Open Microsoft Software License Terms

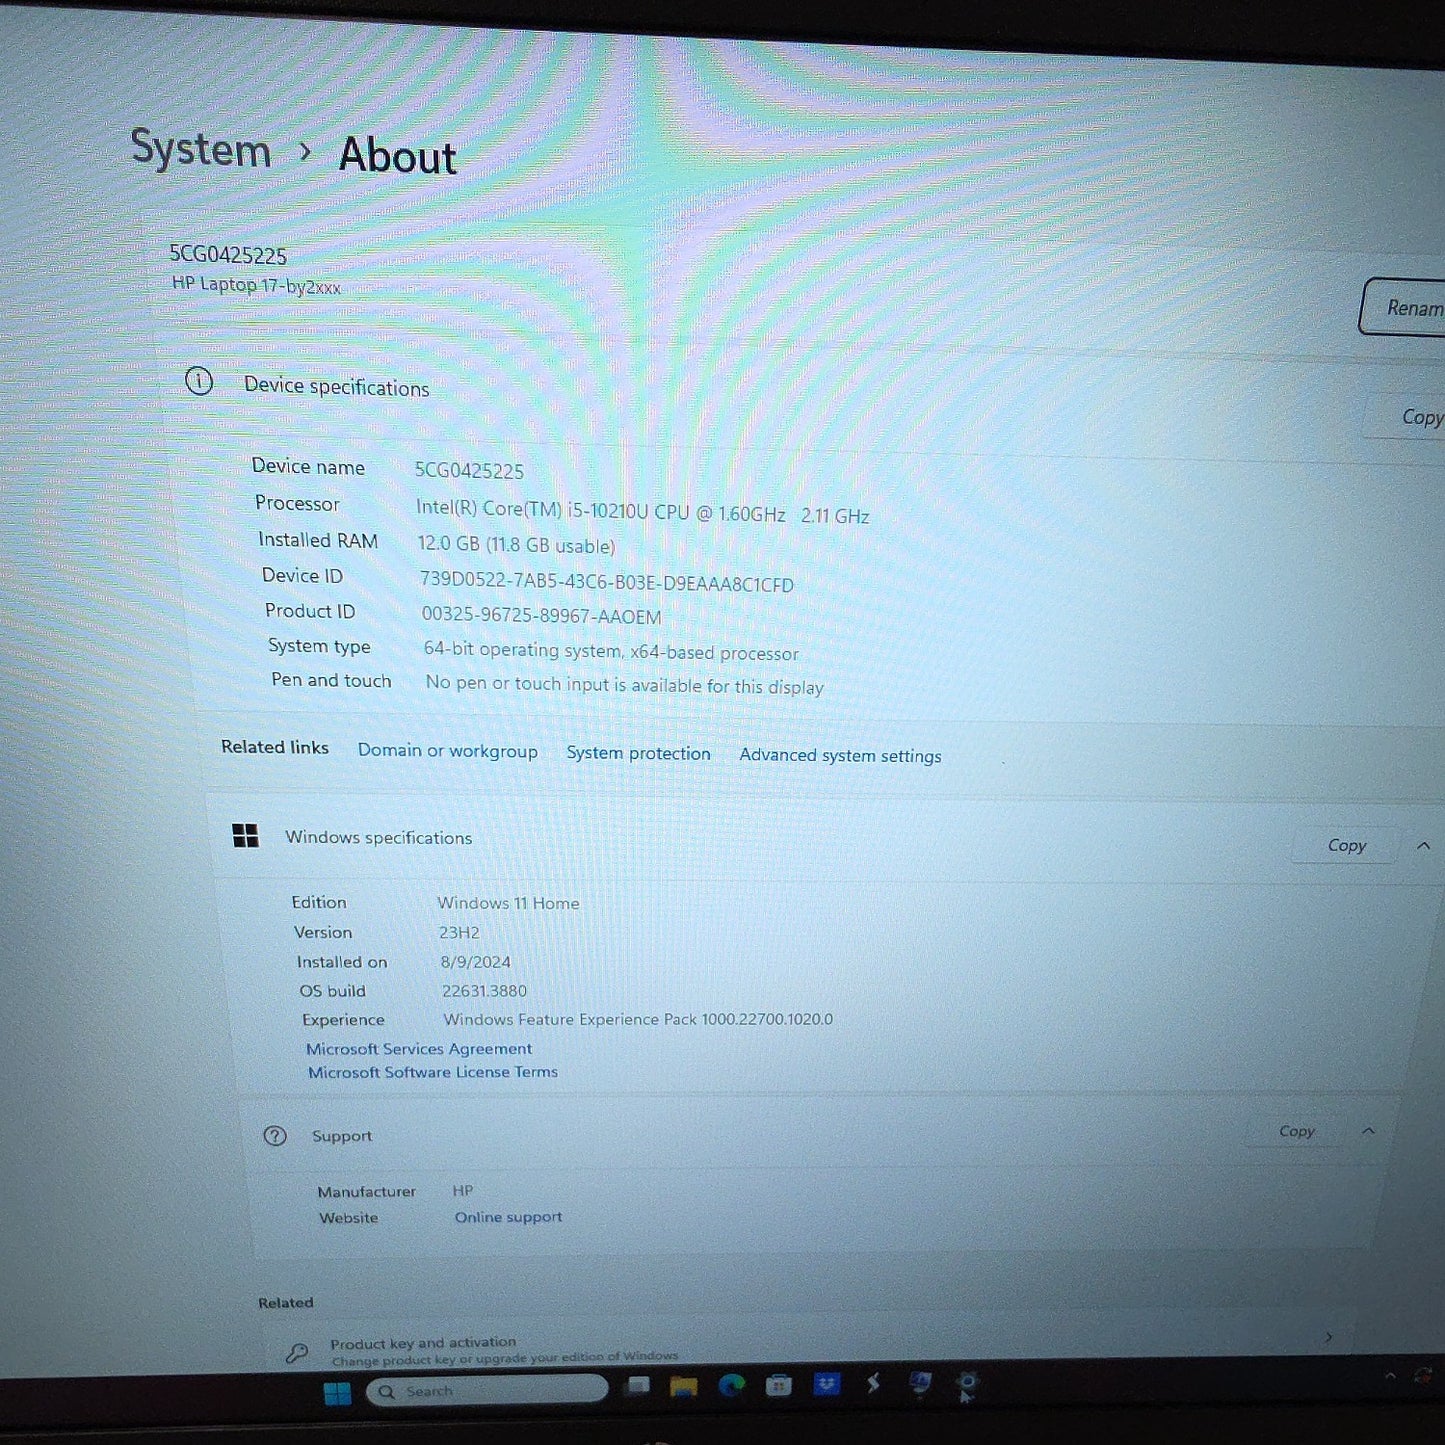click(433, 1071)
